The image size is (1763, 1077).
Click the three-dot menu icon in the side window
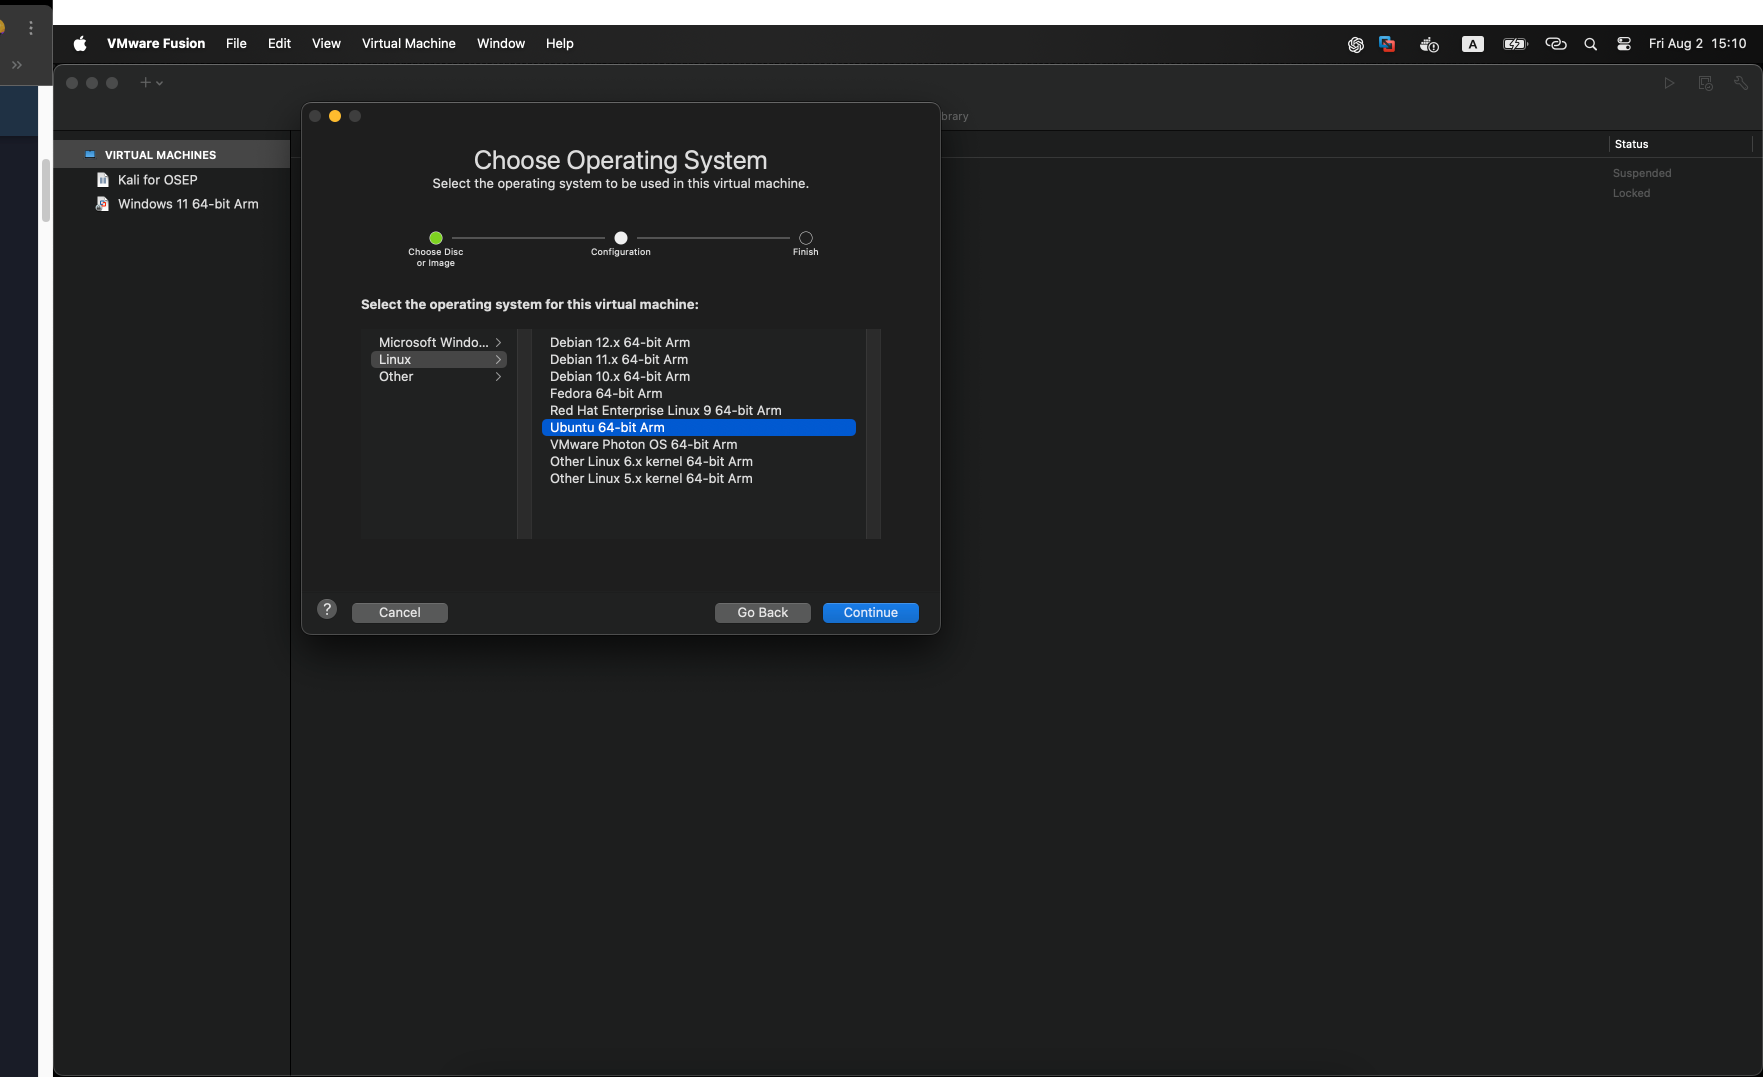31,28
